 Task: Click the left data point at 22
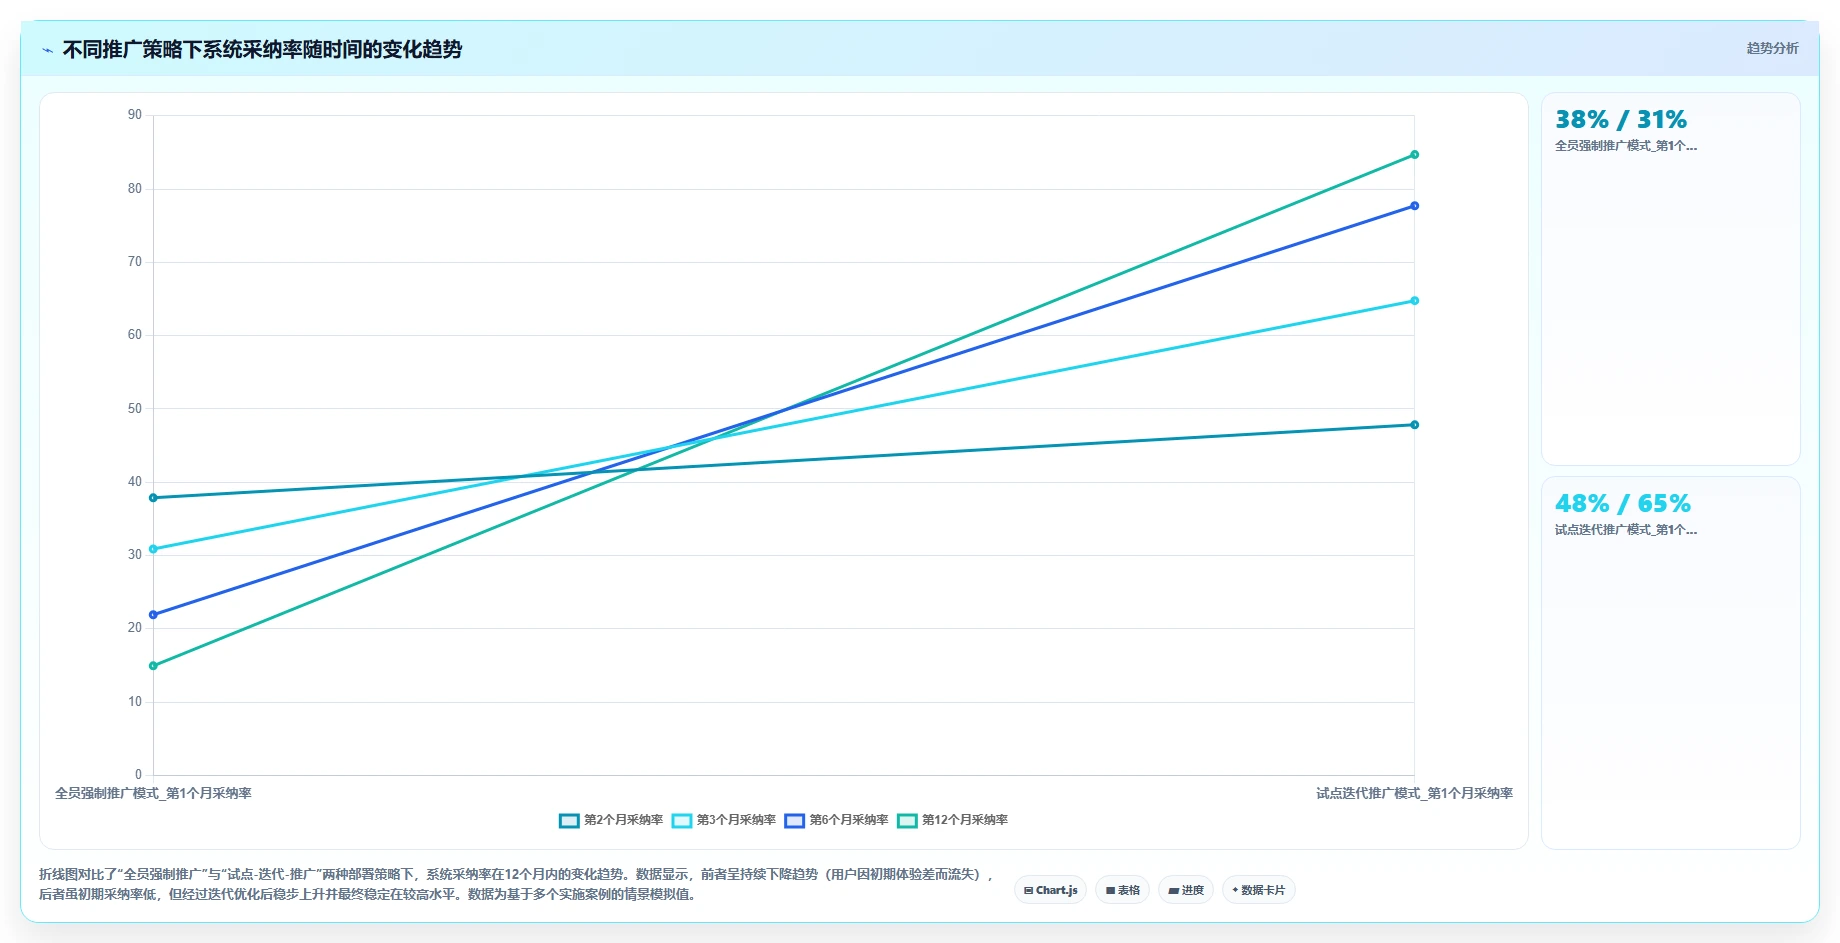tap(153, 615)
